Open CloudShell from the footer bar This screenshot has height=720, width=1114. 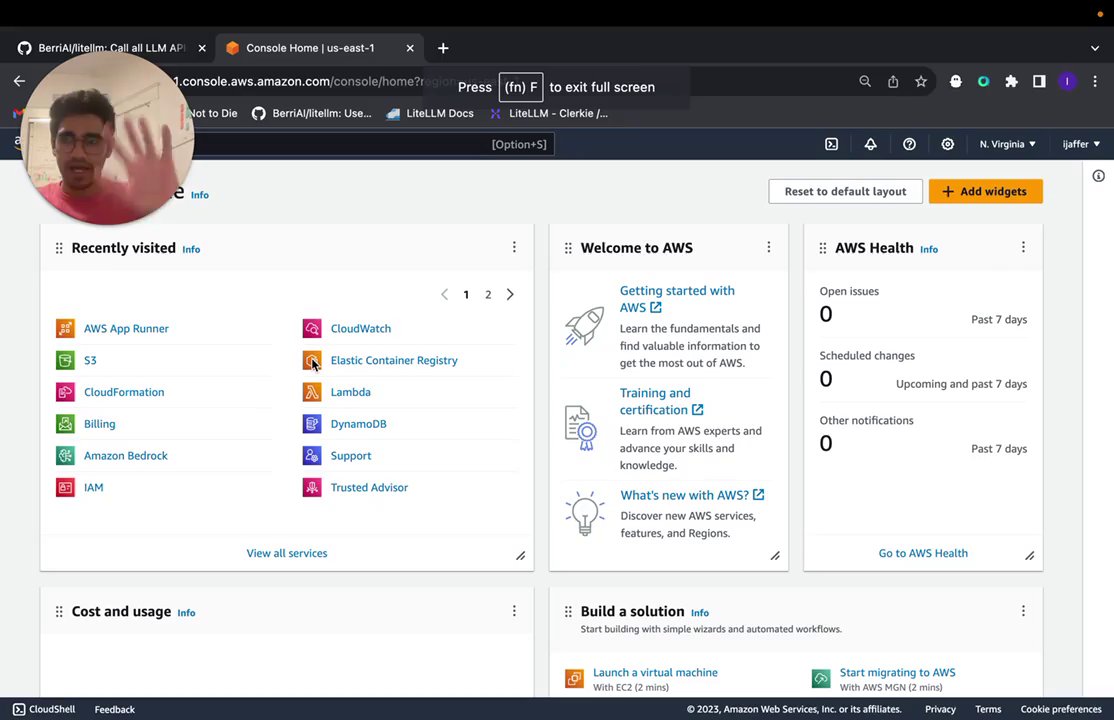44,709
